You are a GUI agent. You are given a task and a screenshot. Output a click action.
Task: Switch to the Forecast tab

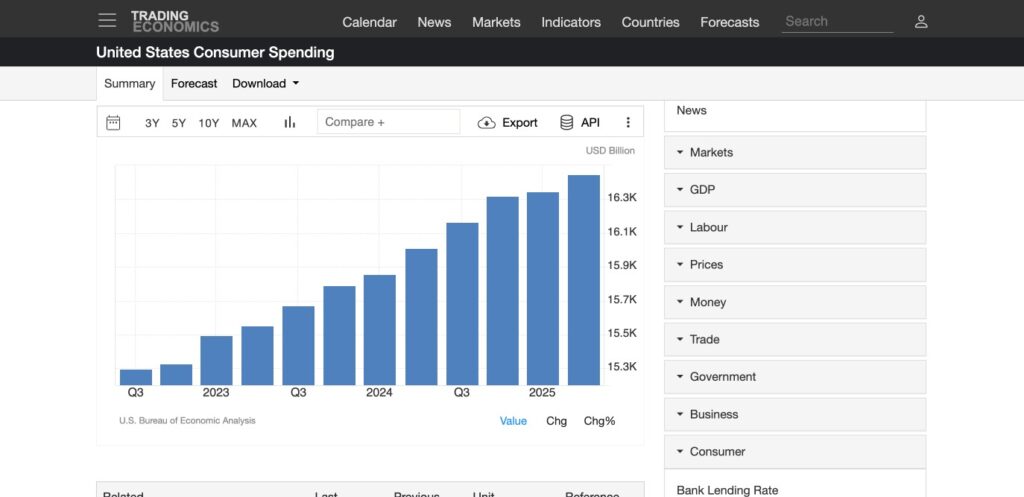click(x=194, y=84)
